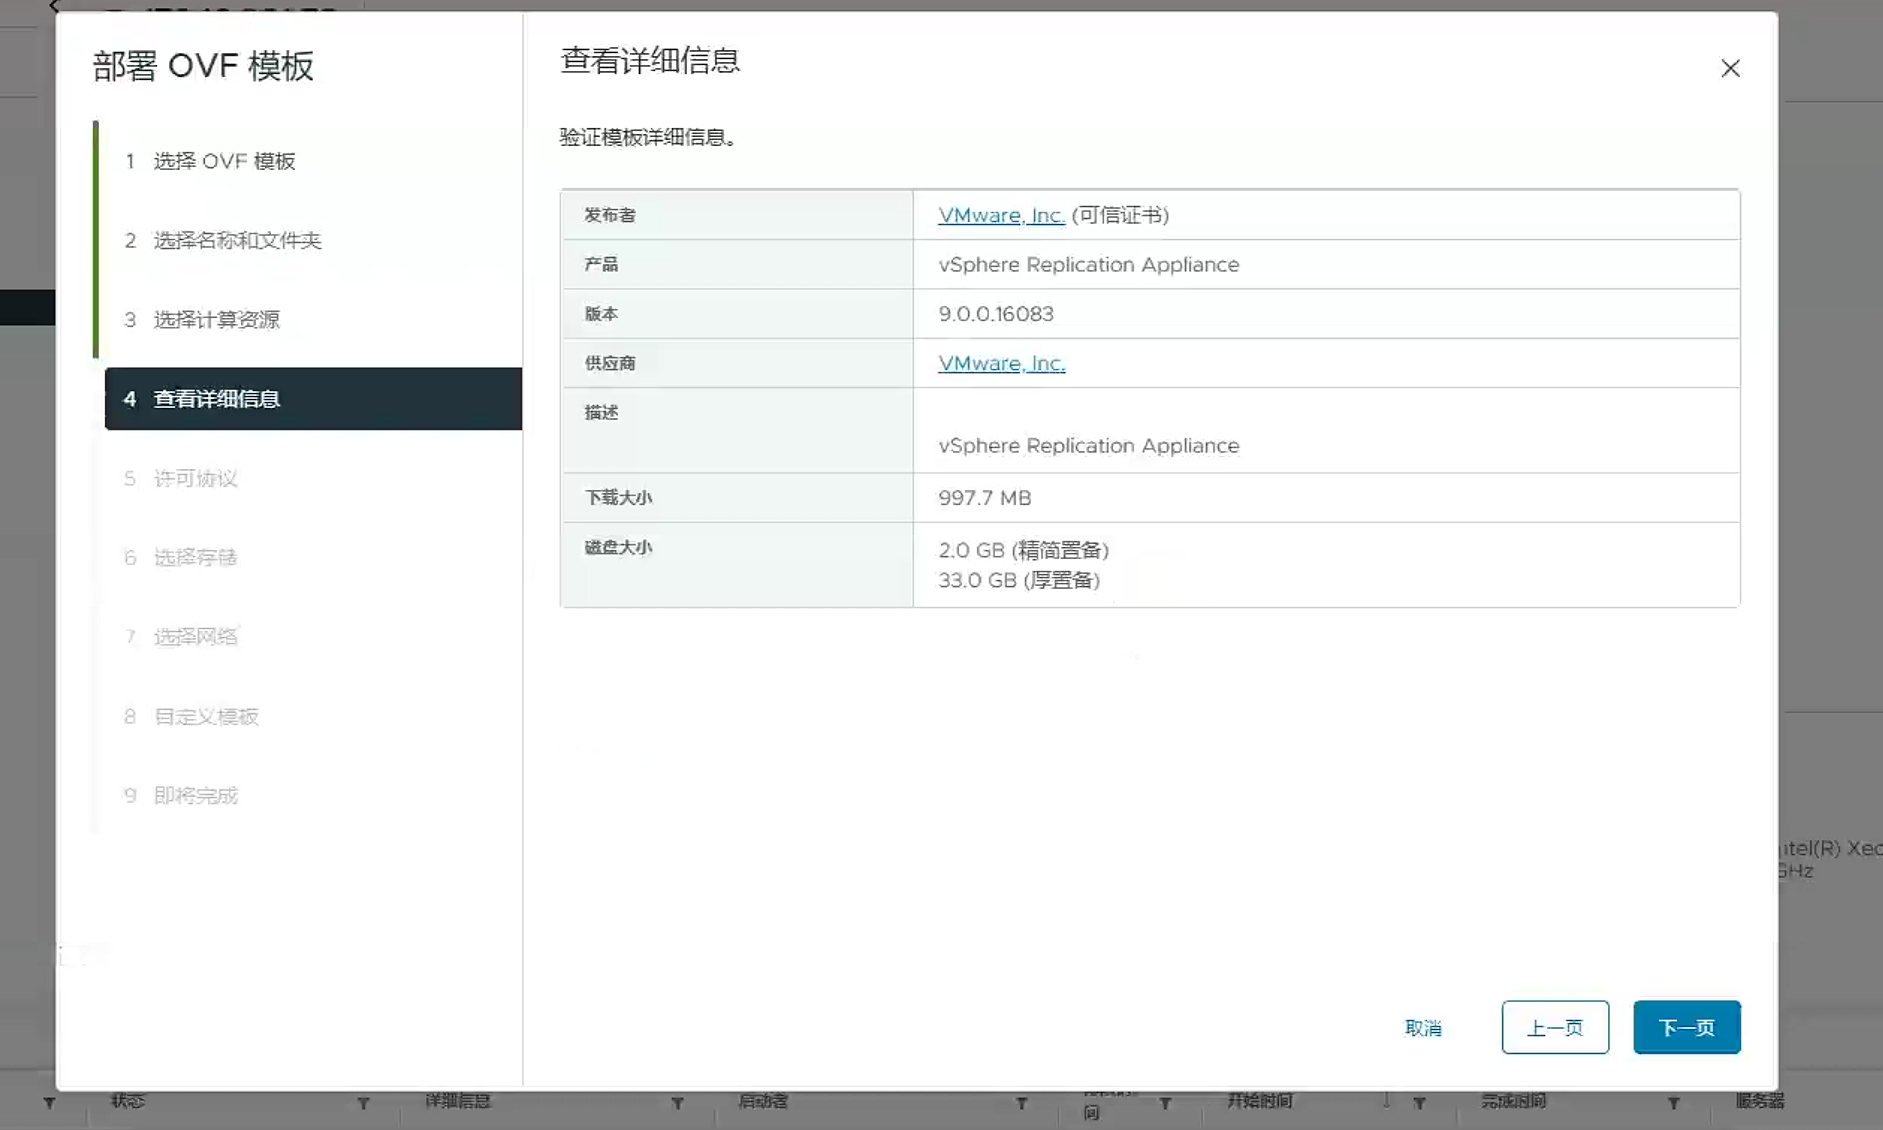Click the 下一页 button
Viewport: 1883px width, 1130px height.
point(1686,1027)
